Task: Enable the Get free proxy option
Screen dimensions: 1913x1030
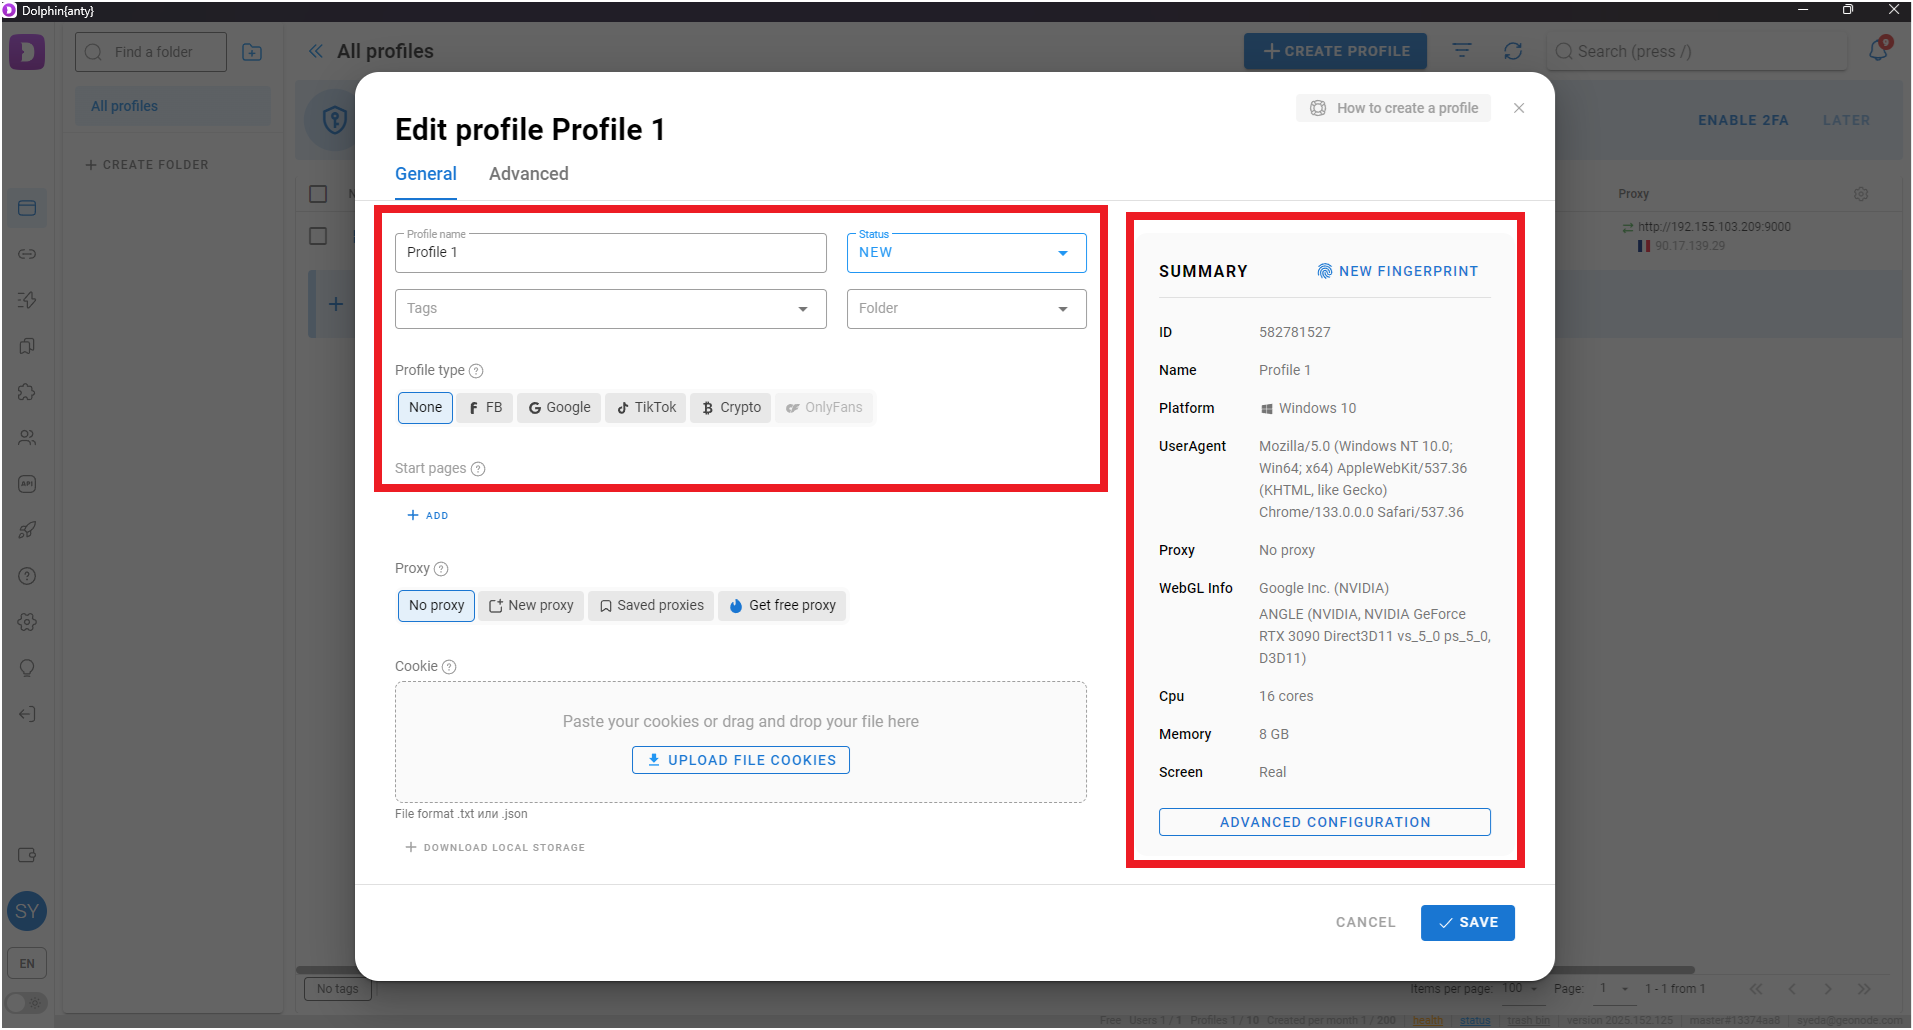Action: coord(782,605)
